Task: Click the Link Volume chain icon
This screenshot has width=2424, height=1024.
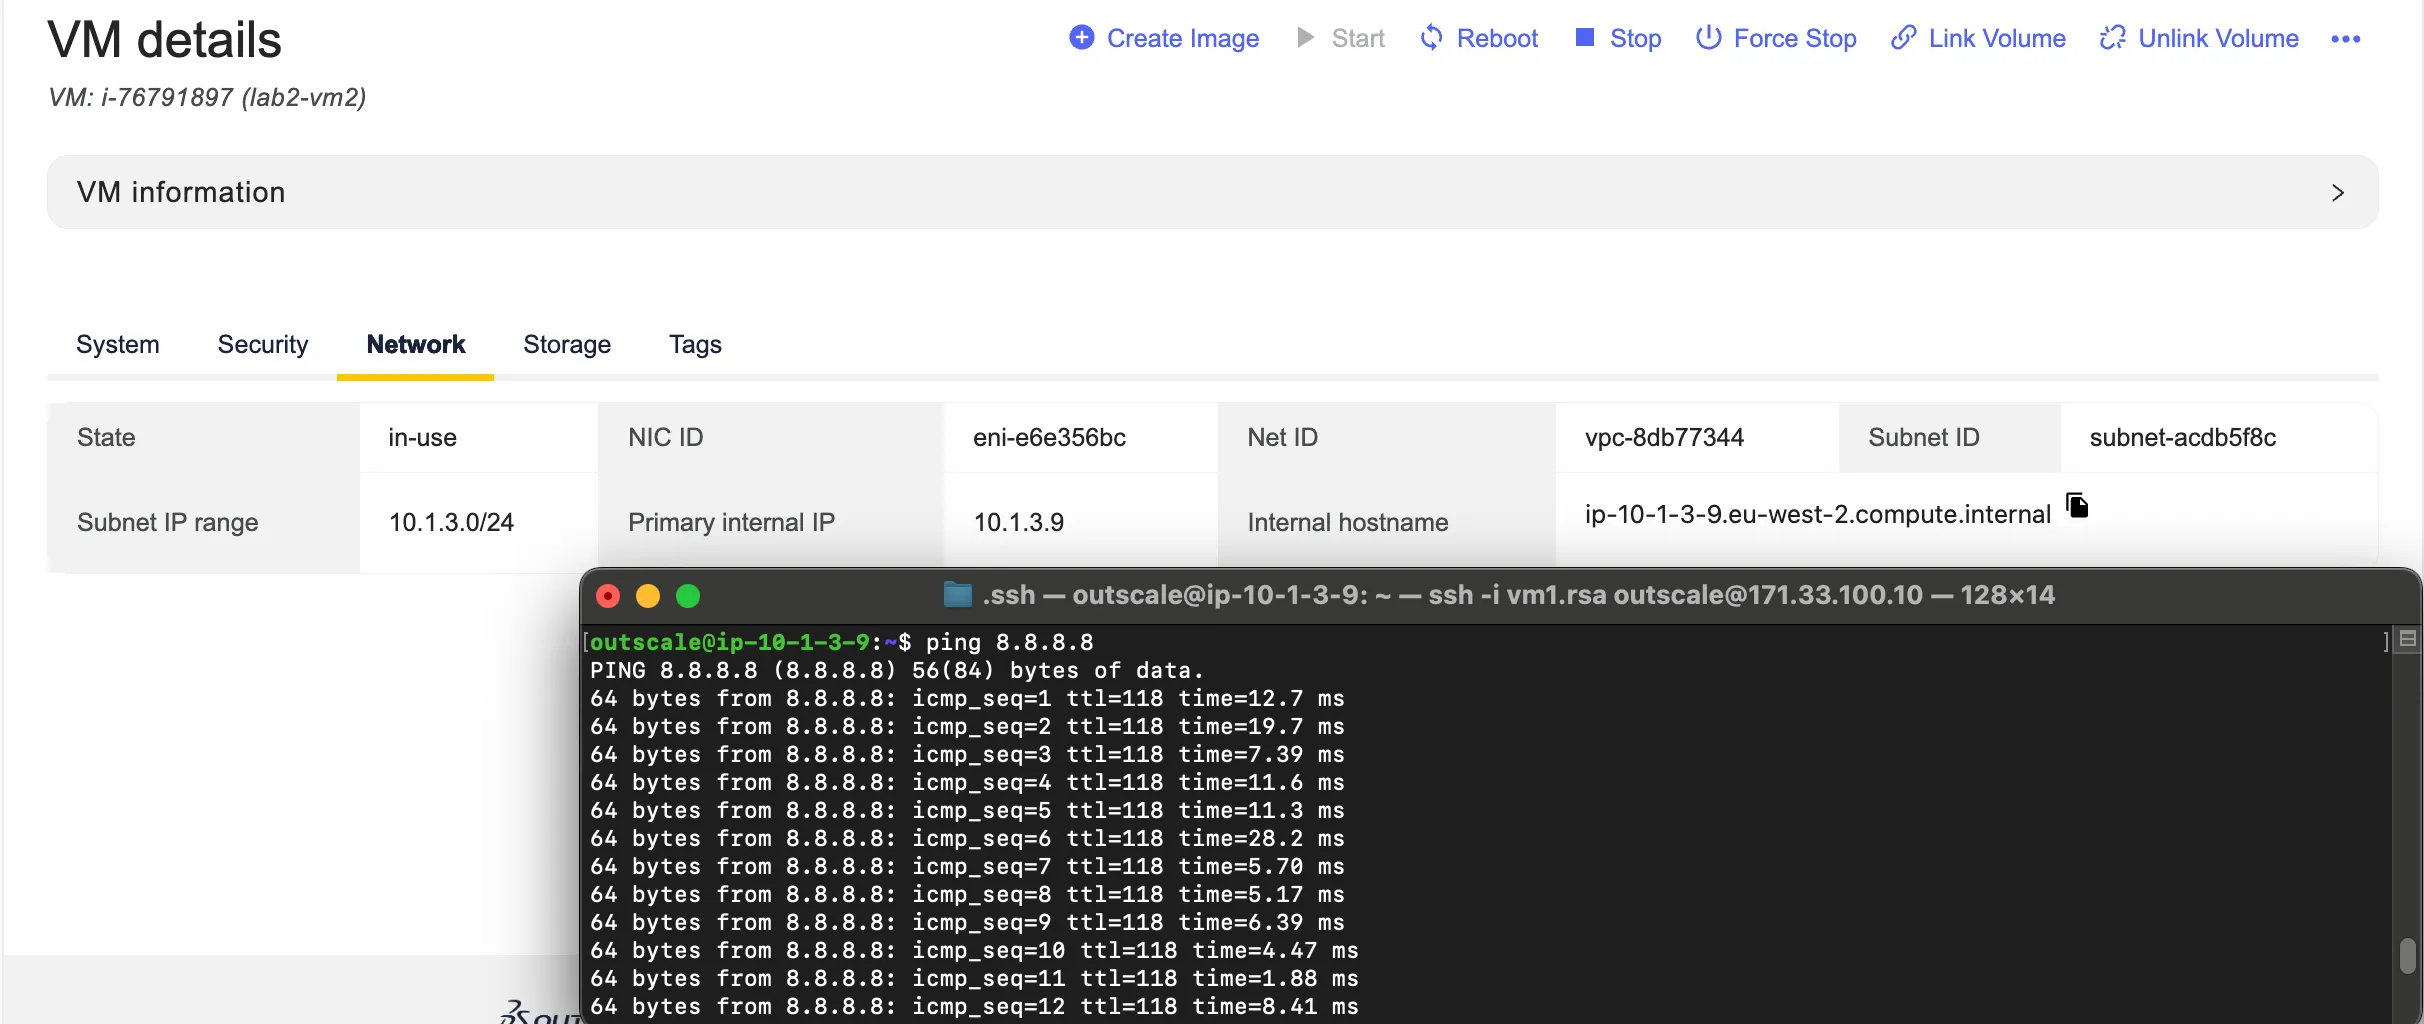Action: 1903,38
